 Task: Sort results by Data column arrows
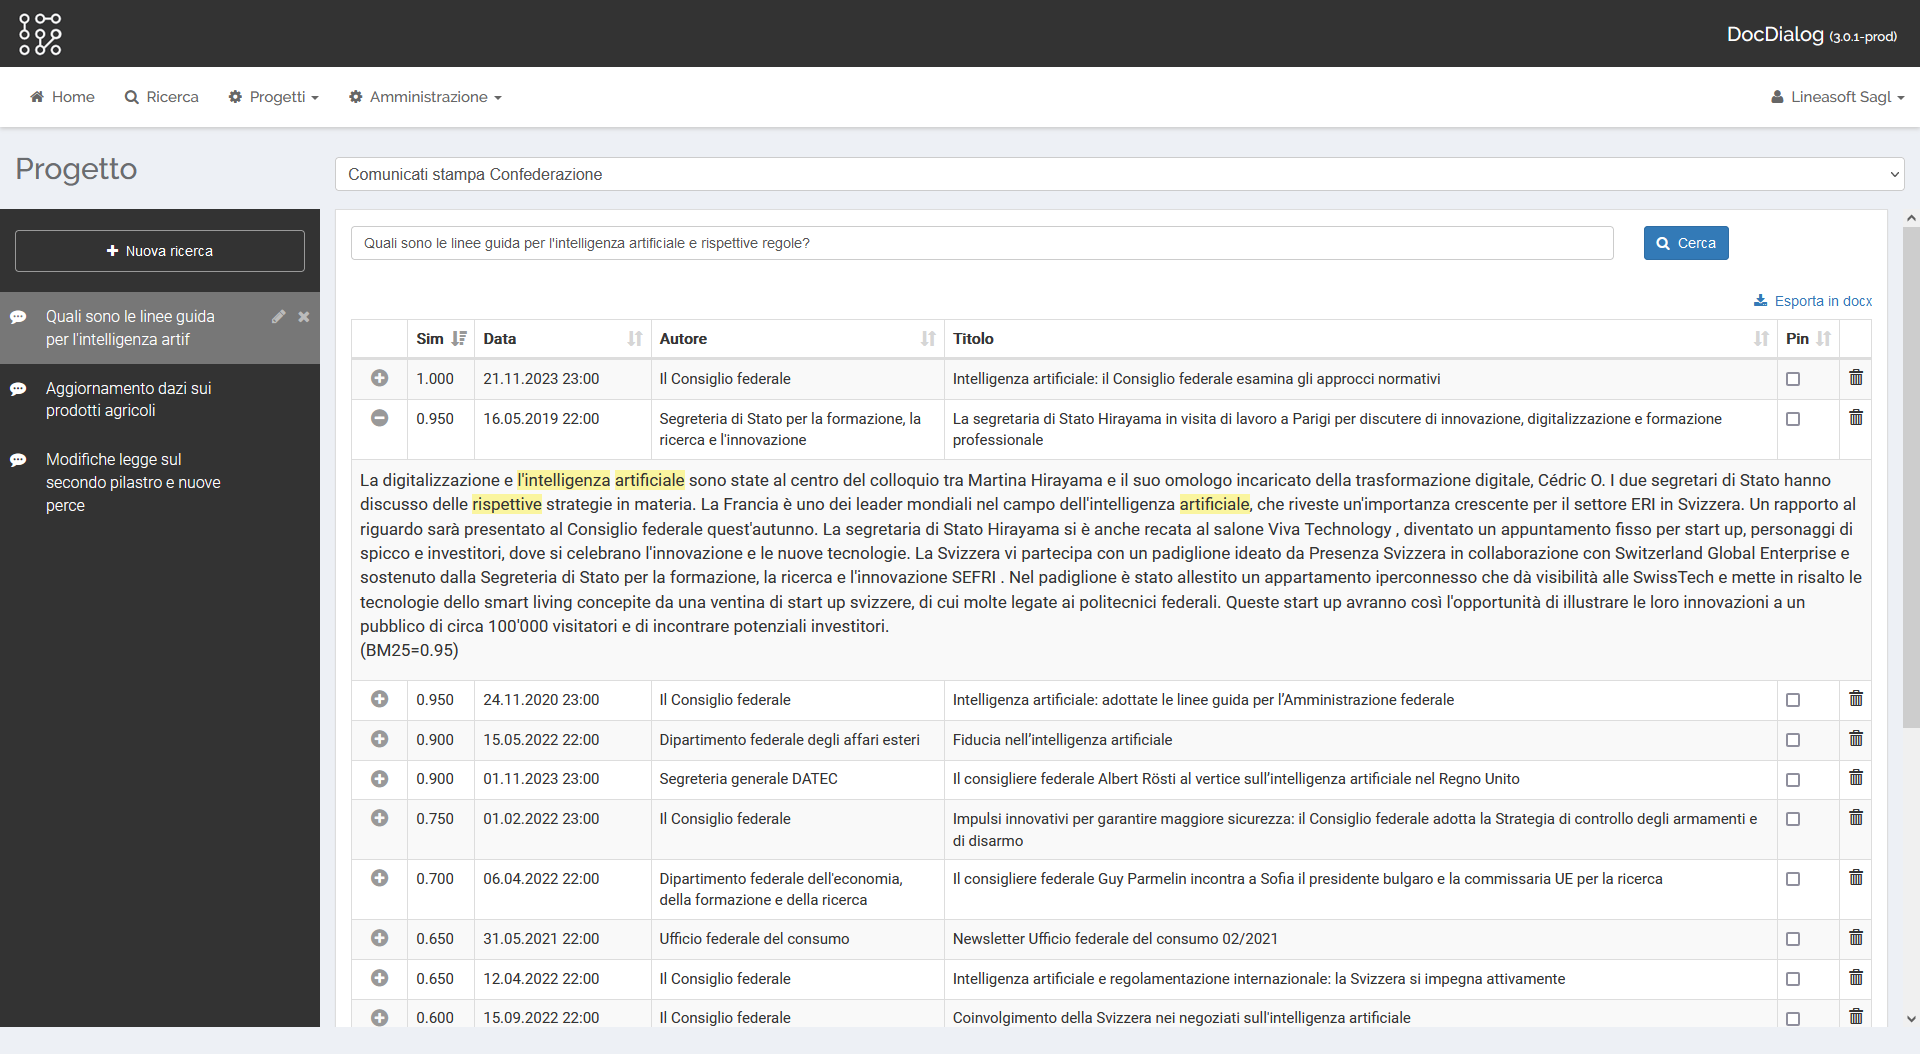coord(635,339)
